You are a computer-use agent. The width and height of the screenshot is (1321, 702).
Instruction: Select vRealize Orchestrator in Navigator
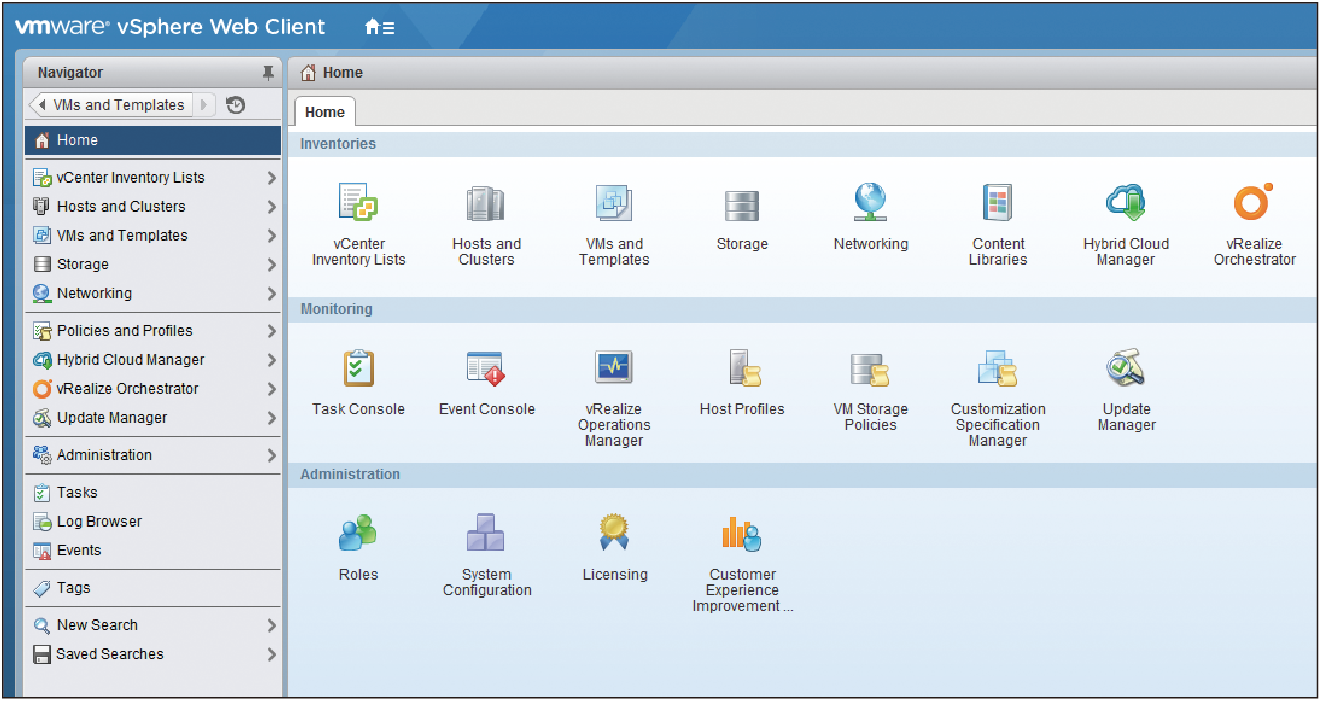152,389
